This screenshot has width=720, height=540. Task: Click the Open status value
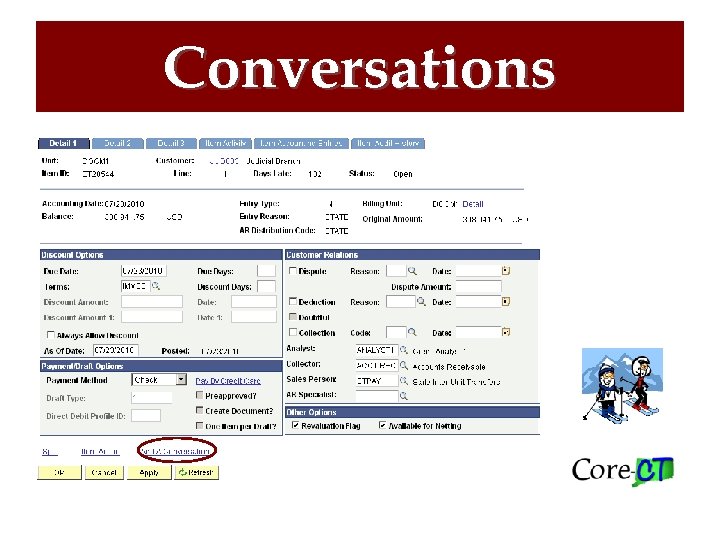click(x=403, y=174)
